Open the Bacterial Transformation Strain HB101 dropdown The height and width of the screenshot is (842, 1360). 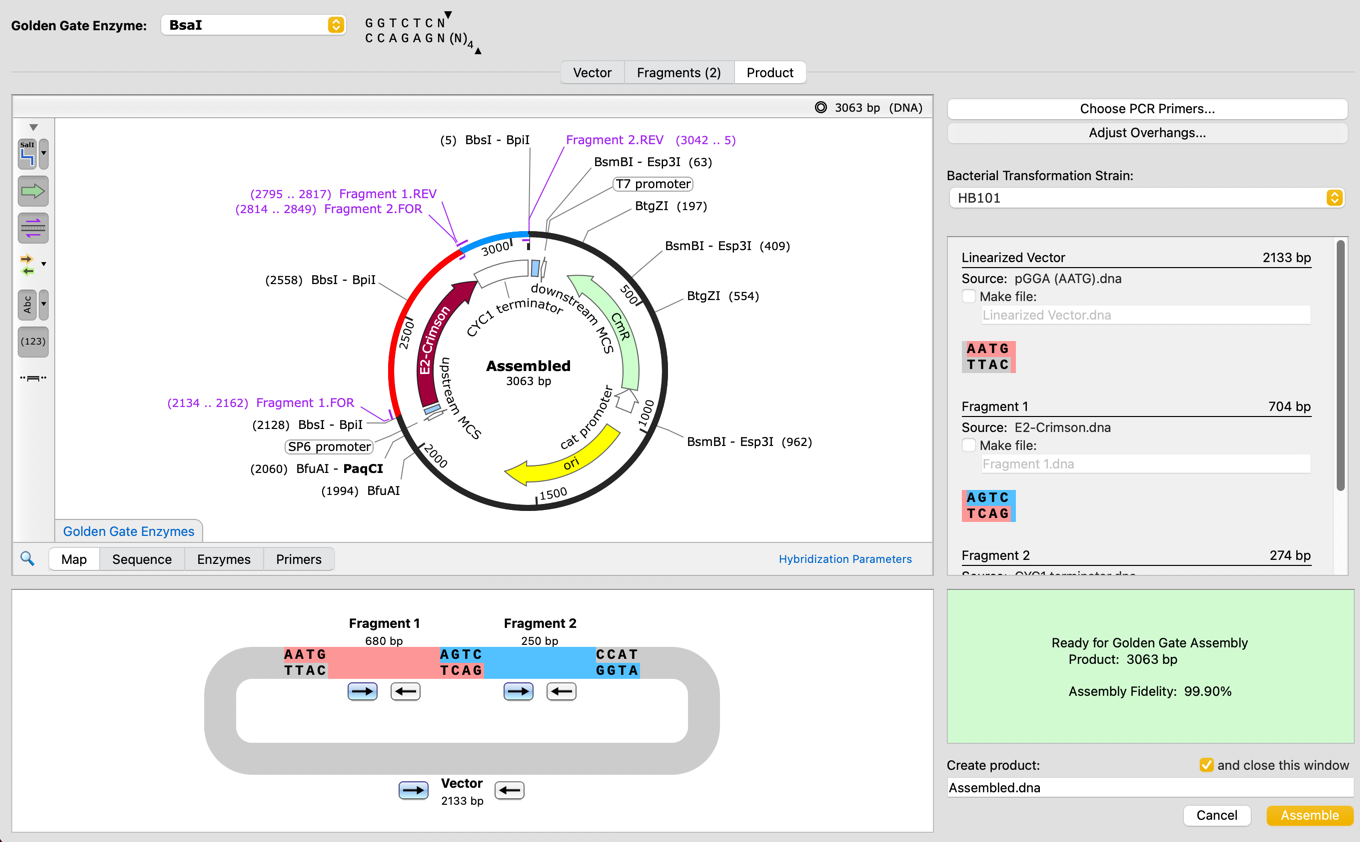(1146, 198)
